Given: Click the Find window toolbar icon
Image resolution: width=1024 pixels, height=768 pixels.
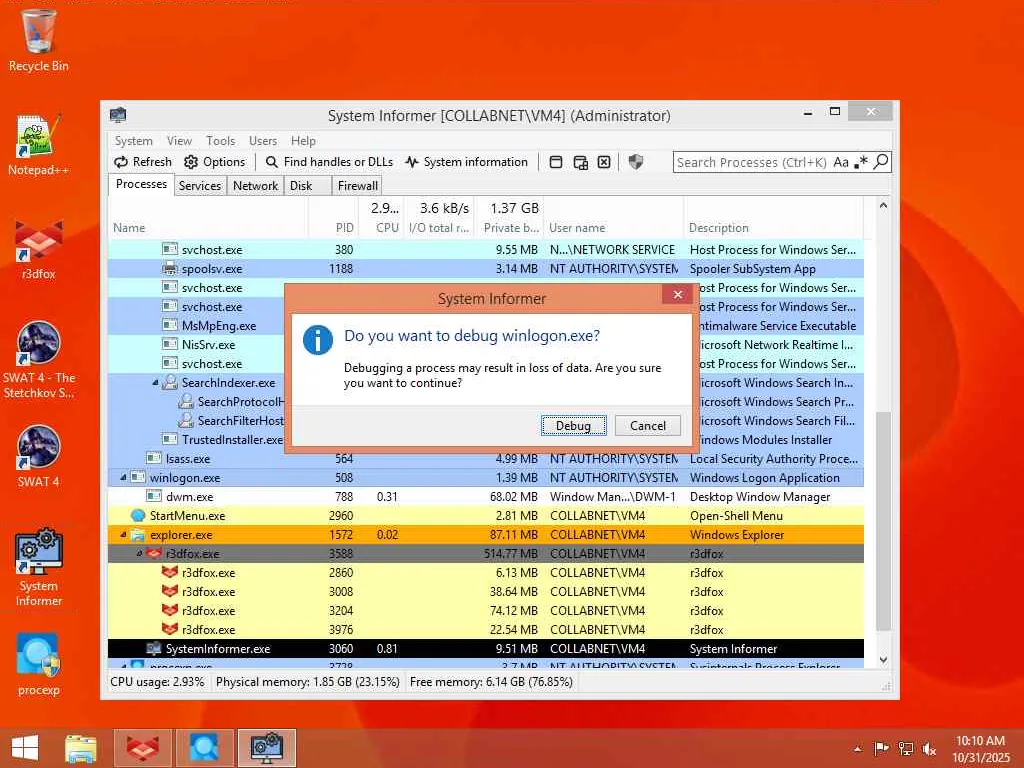Looking at the screenshot, I should [x=556, y=162].
